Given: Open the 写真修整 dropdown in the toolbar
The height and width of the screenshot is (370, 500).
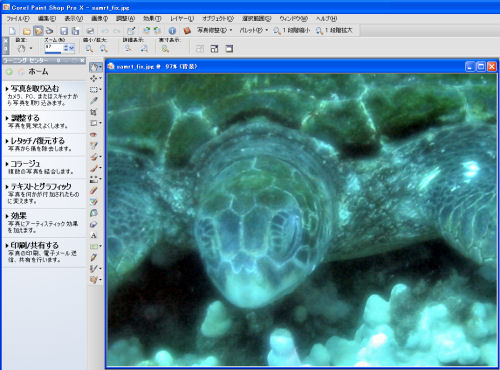Looking at the screenshot, I should pos(214,30).
